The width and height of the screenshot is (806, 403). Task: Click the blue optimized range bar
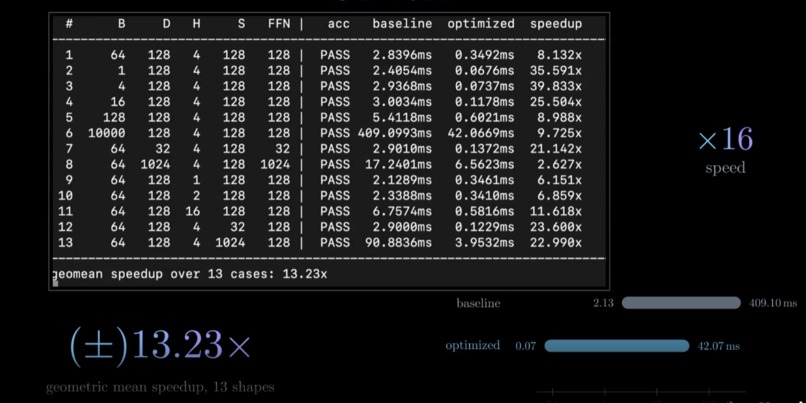pyautogui.click(x=616, y=346)
